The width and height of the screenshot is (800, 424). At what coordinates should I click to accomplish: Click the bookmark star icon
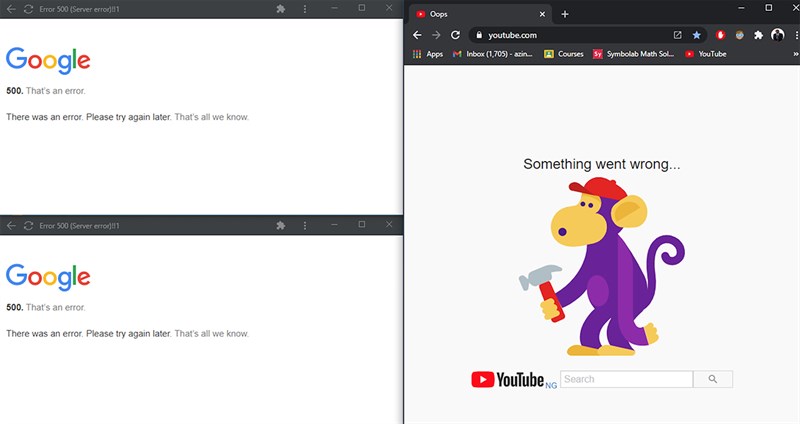(x=696, y=35)
